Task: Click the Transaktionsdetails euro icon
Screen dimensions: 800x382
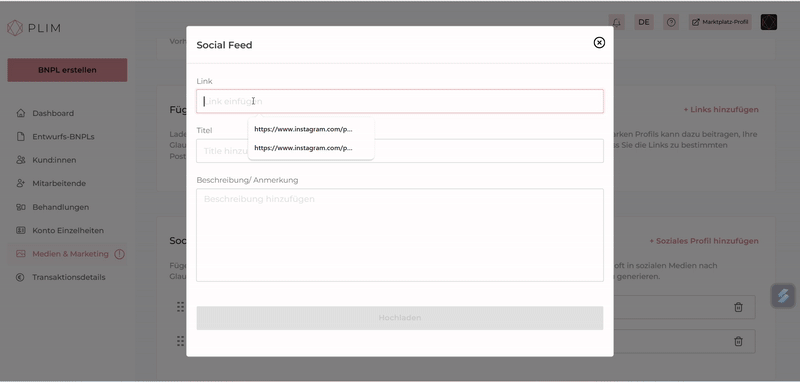Action: tap(20, 277)
